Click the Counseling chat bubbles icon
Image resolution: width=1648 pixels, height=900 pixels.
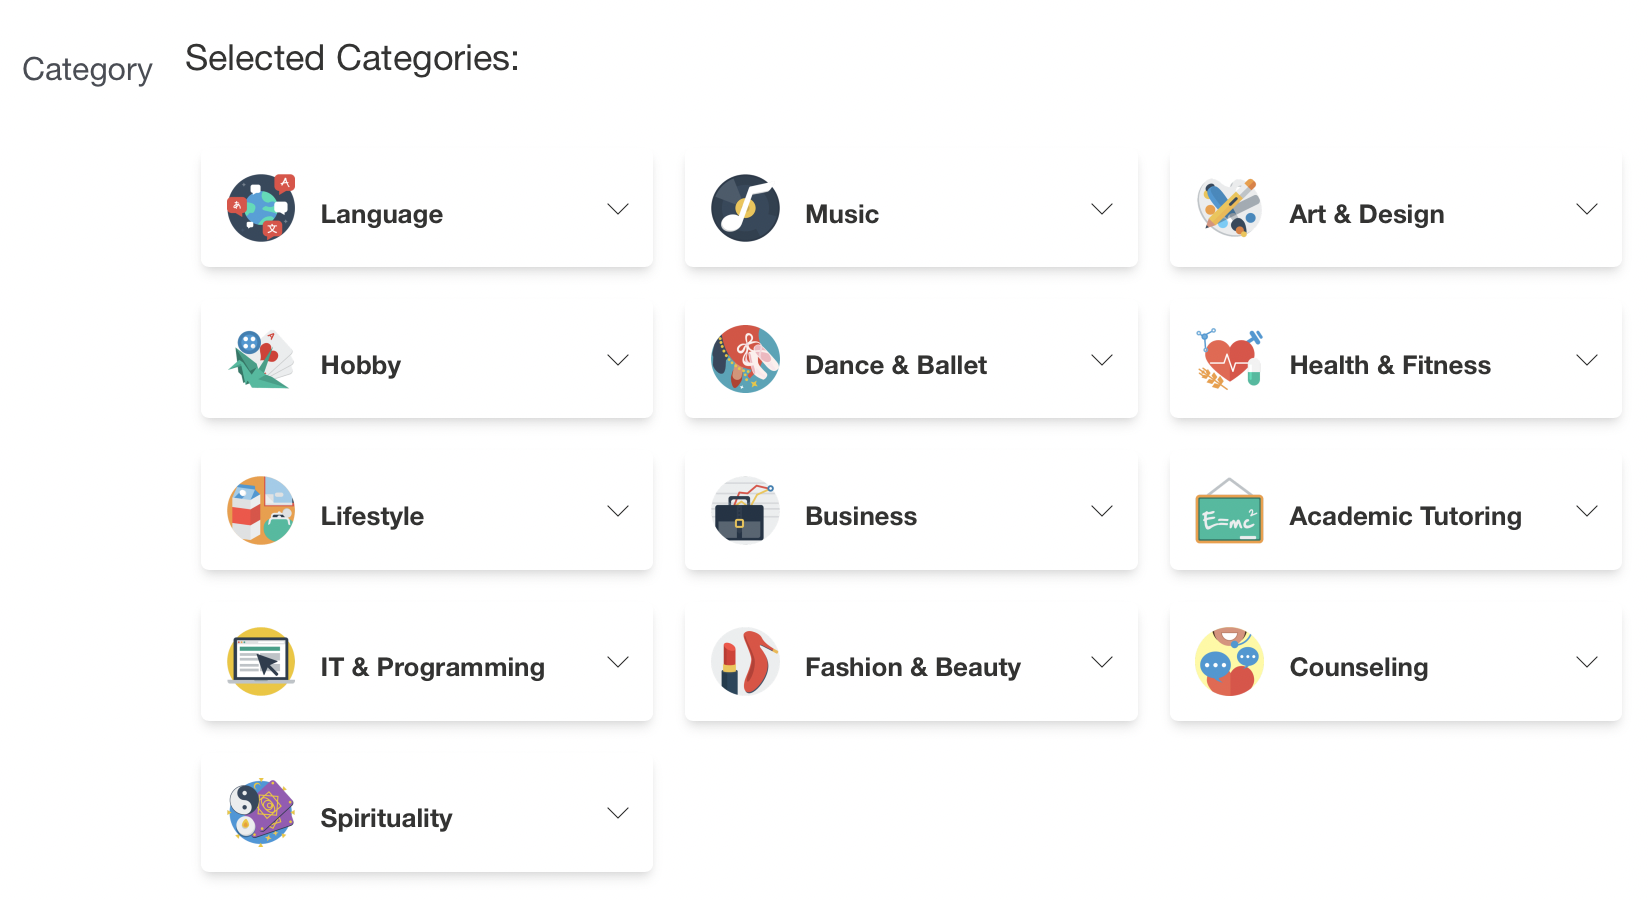click(x=1229, y=661)
